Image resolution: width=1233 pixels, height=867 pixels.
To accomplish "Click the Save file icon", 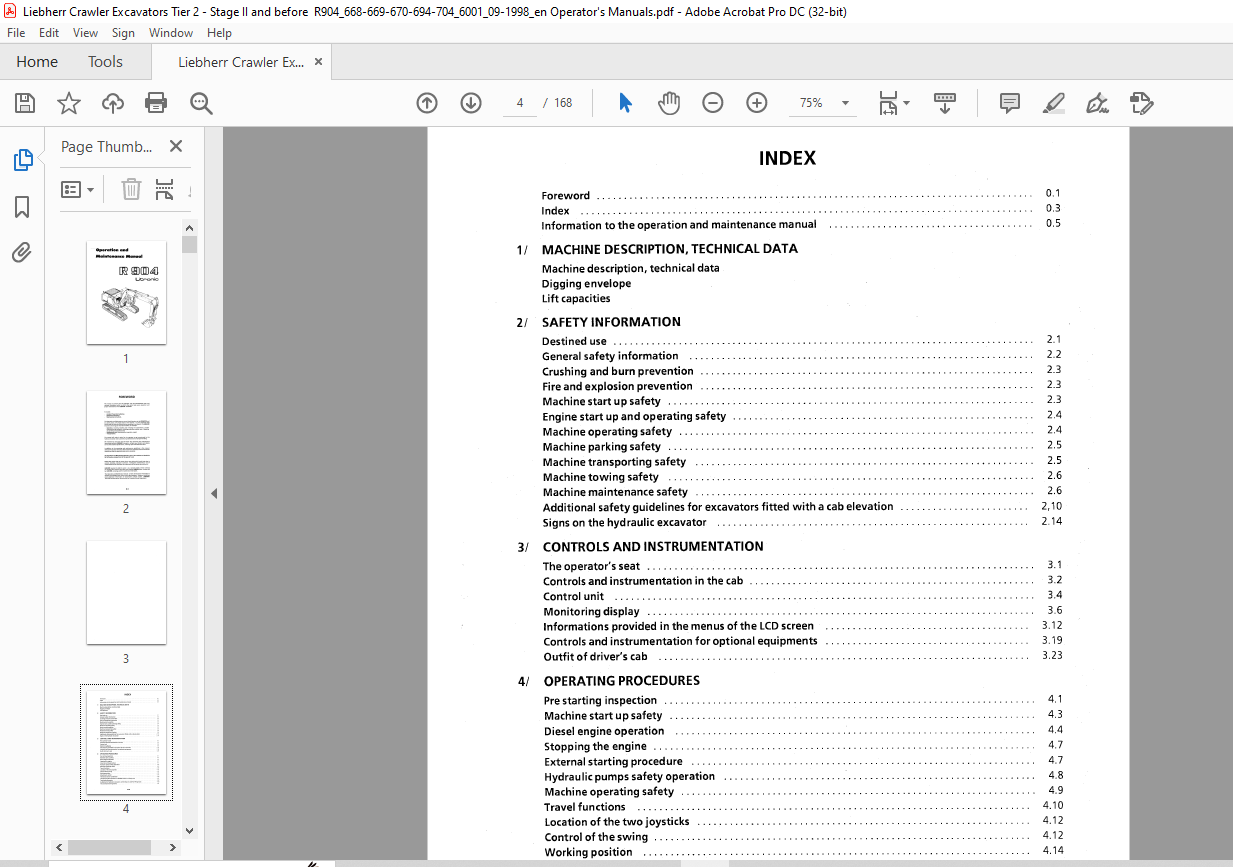I will point(25,102).
